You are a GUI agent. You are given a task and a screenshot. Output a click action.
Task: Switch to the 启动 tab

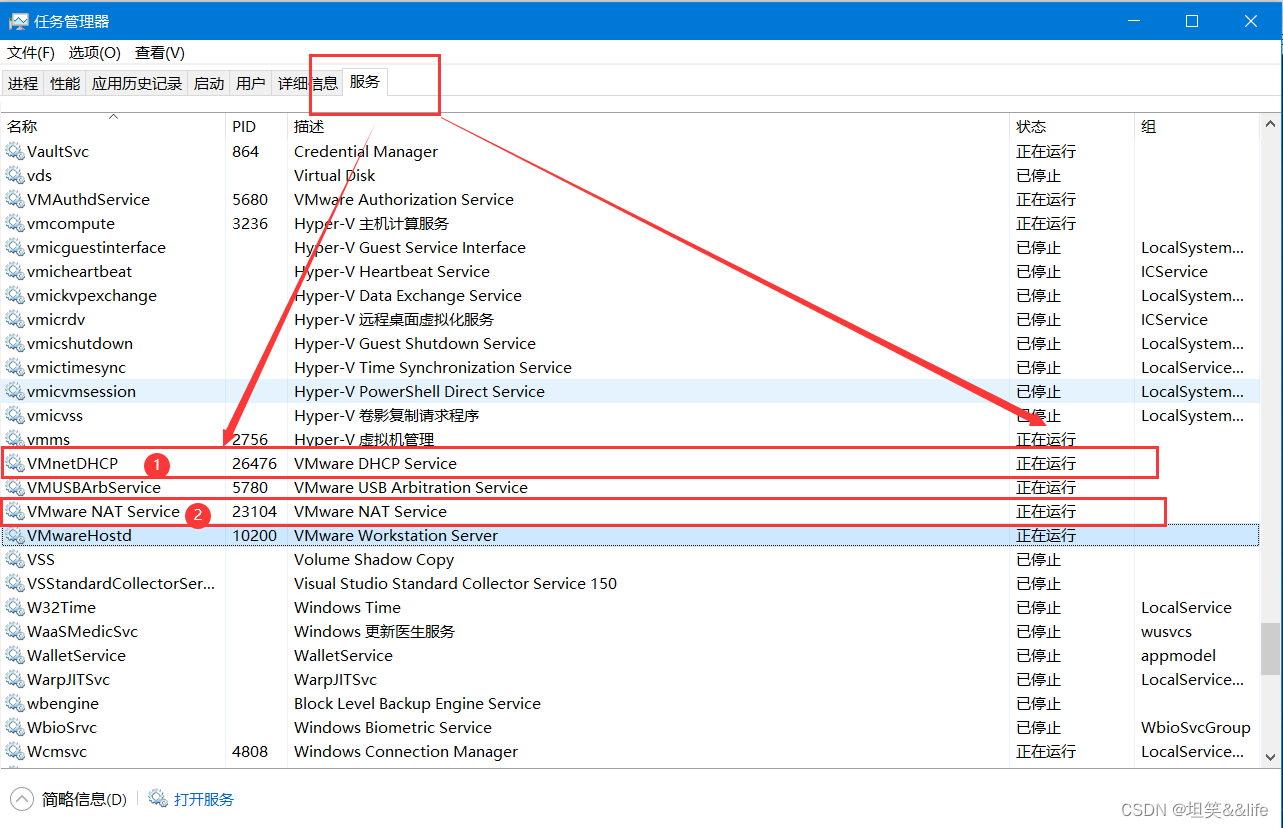click(209, 84)
